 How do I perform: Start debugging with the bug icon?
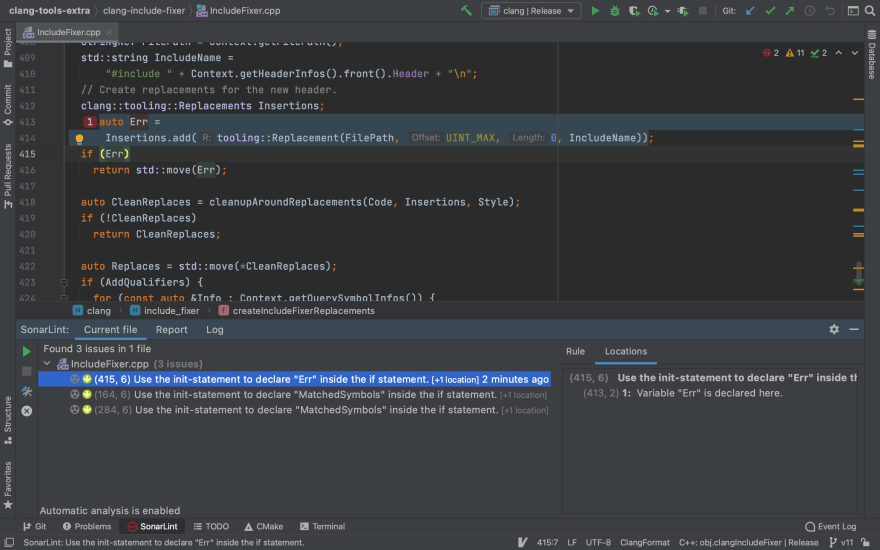615,11
